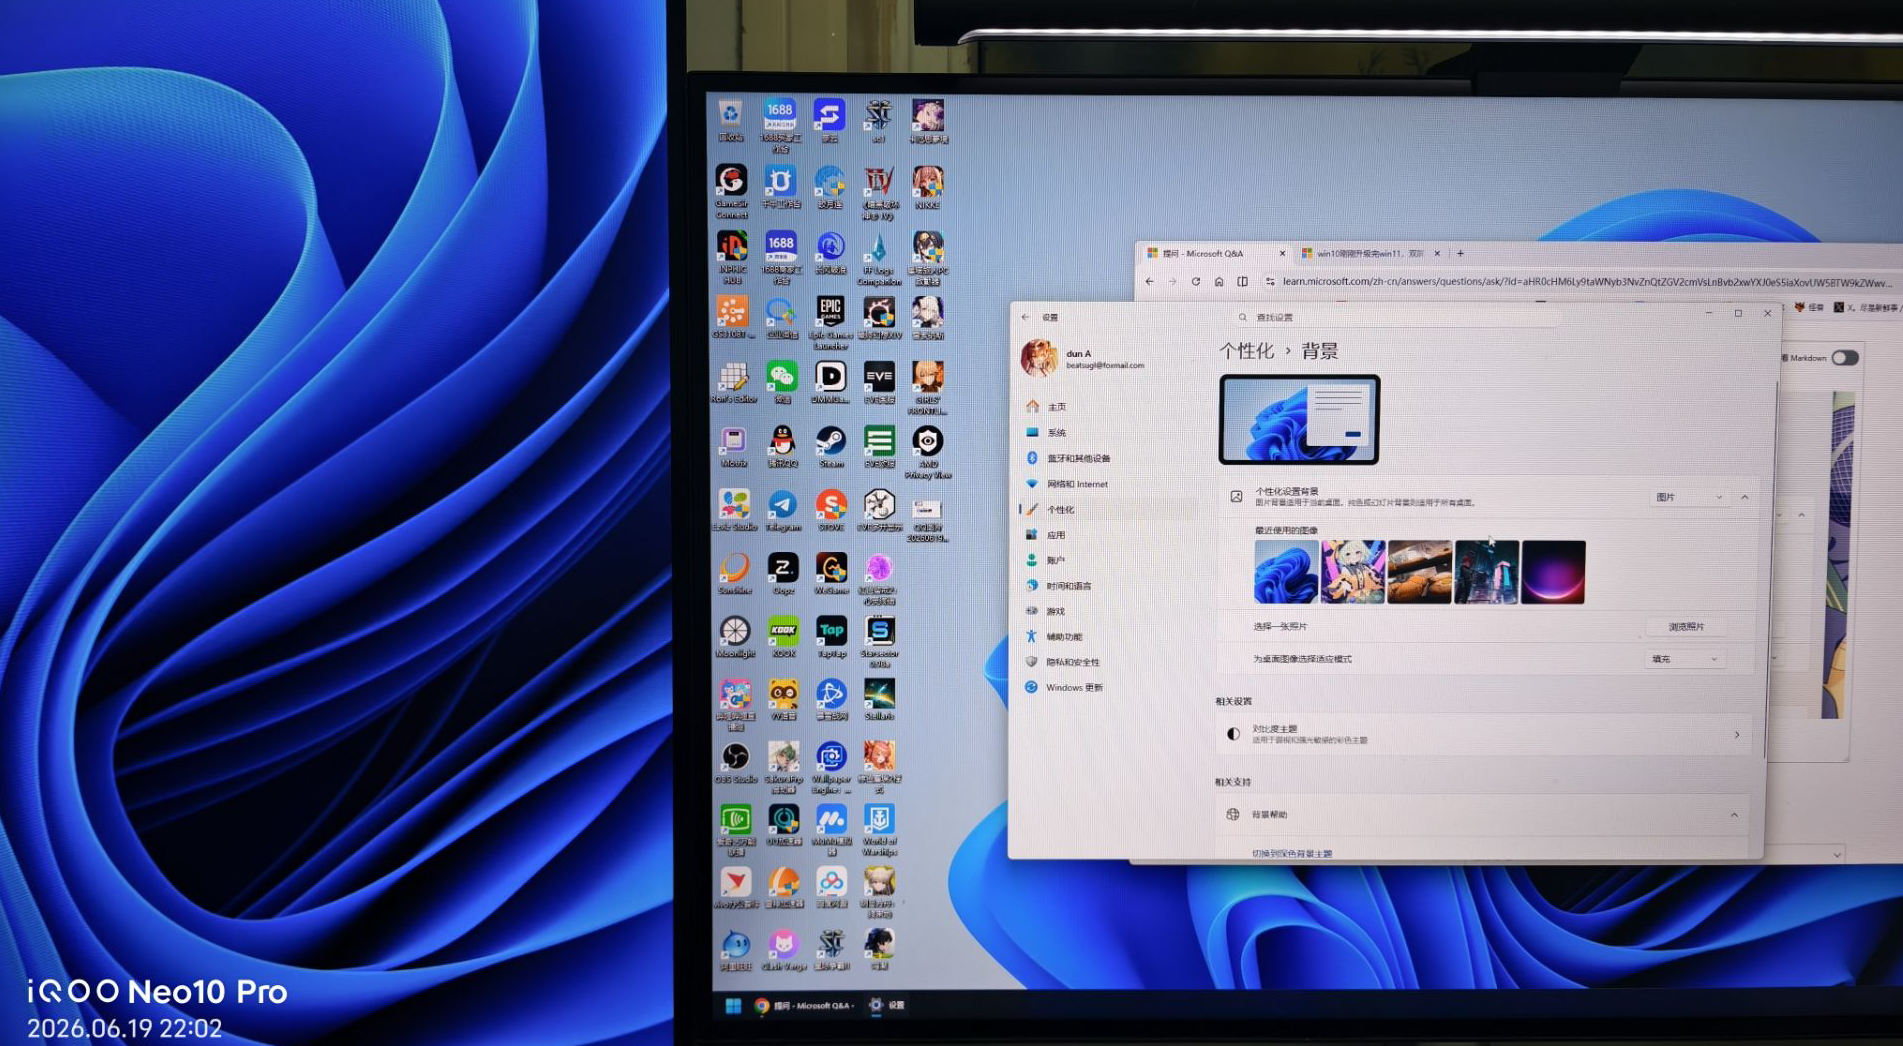Open the QQ penguin desktop icon

click(782, 445)
